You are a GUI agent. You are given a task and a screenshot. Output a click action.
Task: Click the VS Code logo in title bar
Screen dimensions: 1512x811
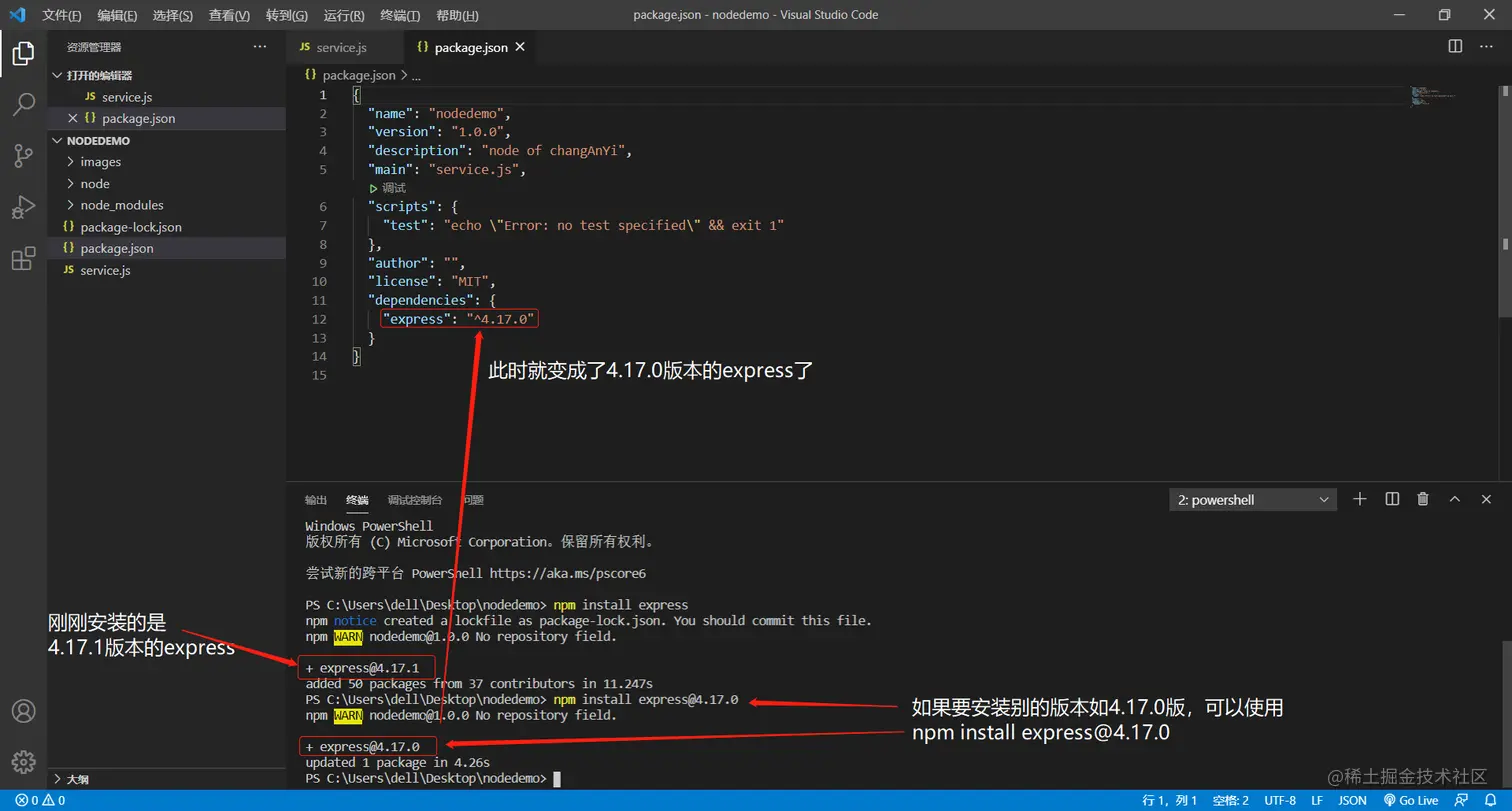point(17,15)
